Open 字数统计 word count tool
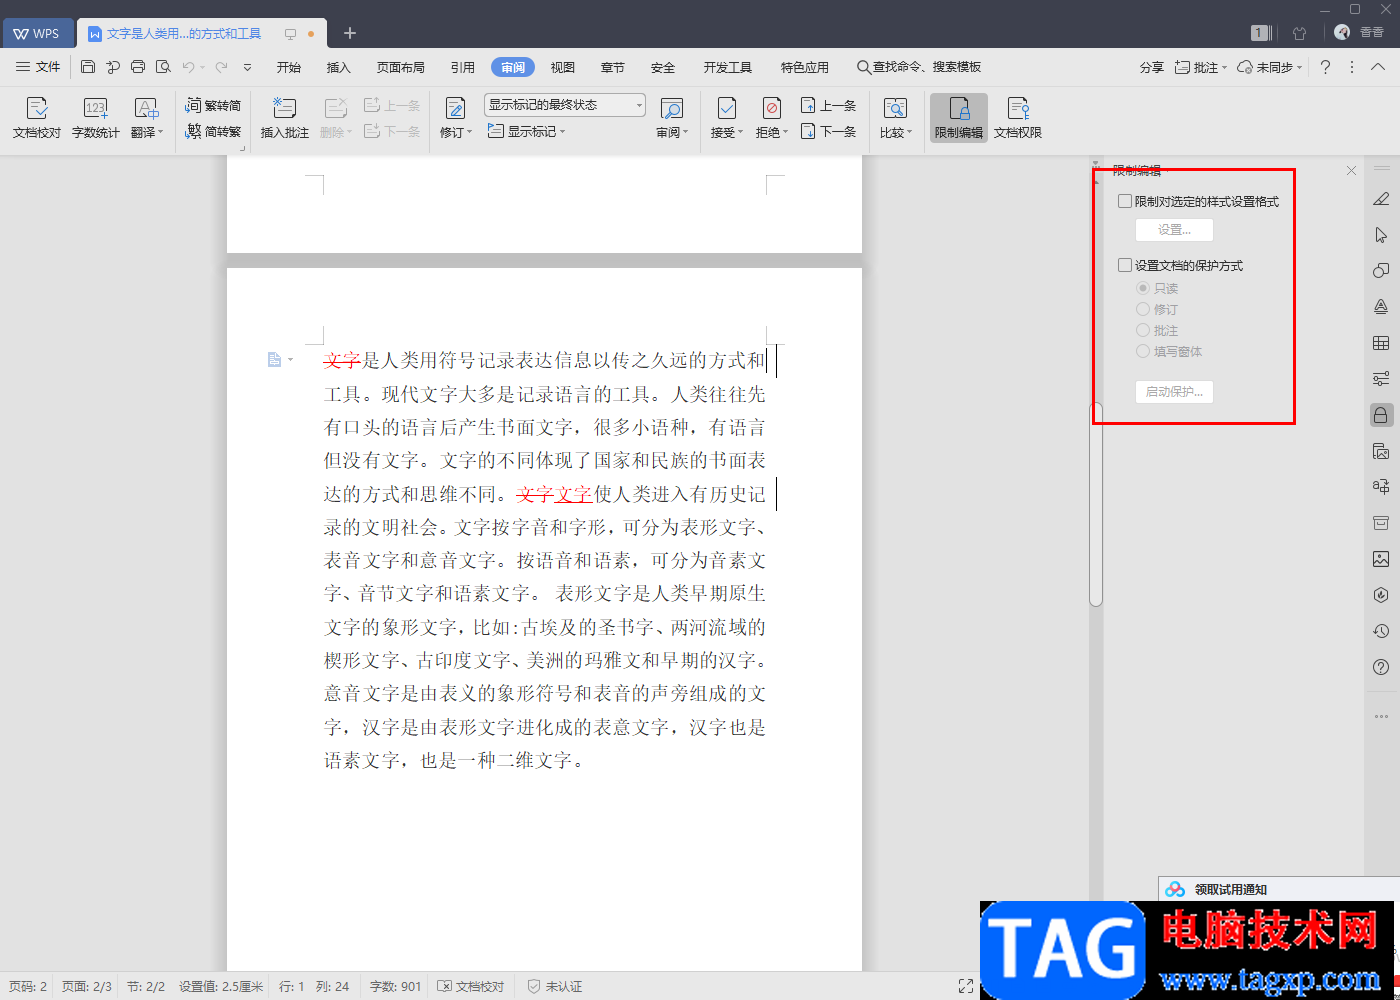1400x1000 pixels. [x=95, y=117]
